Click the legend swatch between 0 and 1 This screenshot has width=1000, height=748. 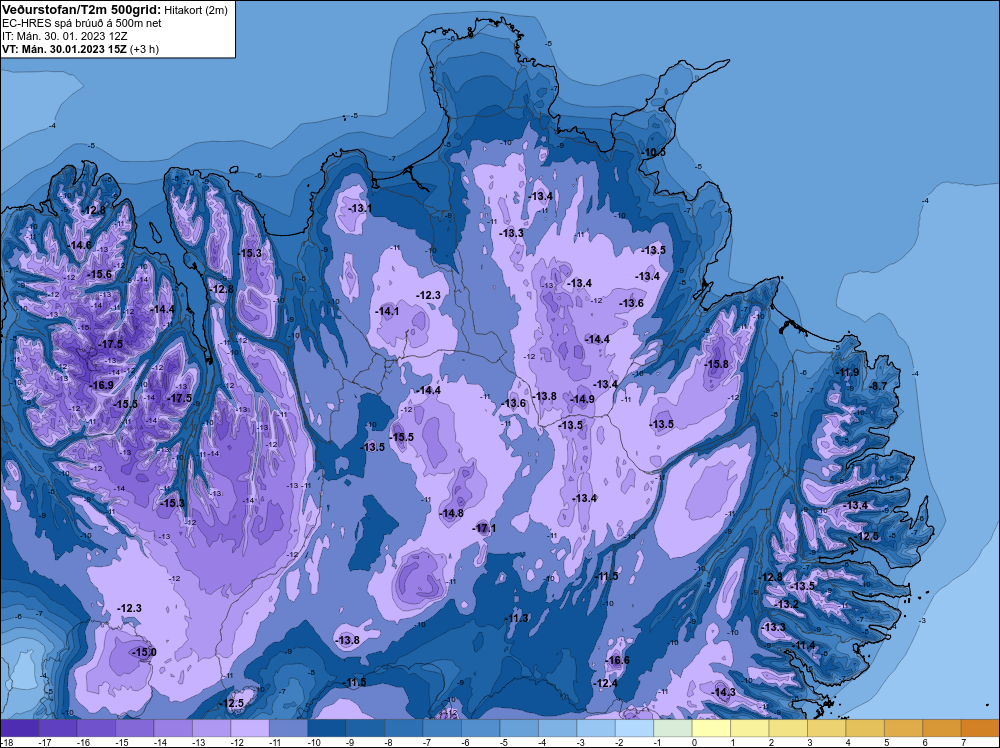click(x=711, y=728)
